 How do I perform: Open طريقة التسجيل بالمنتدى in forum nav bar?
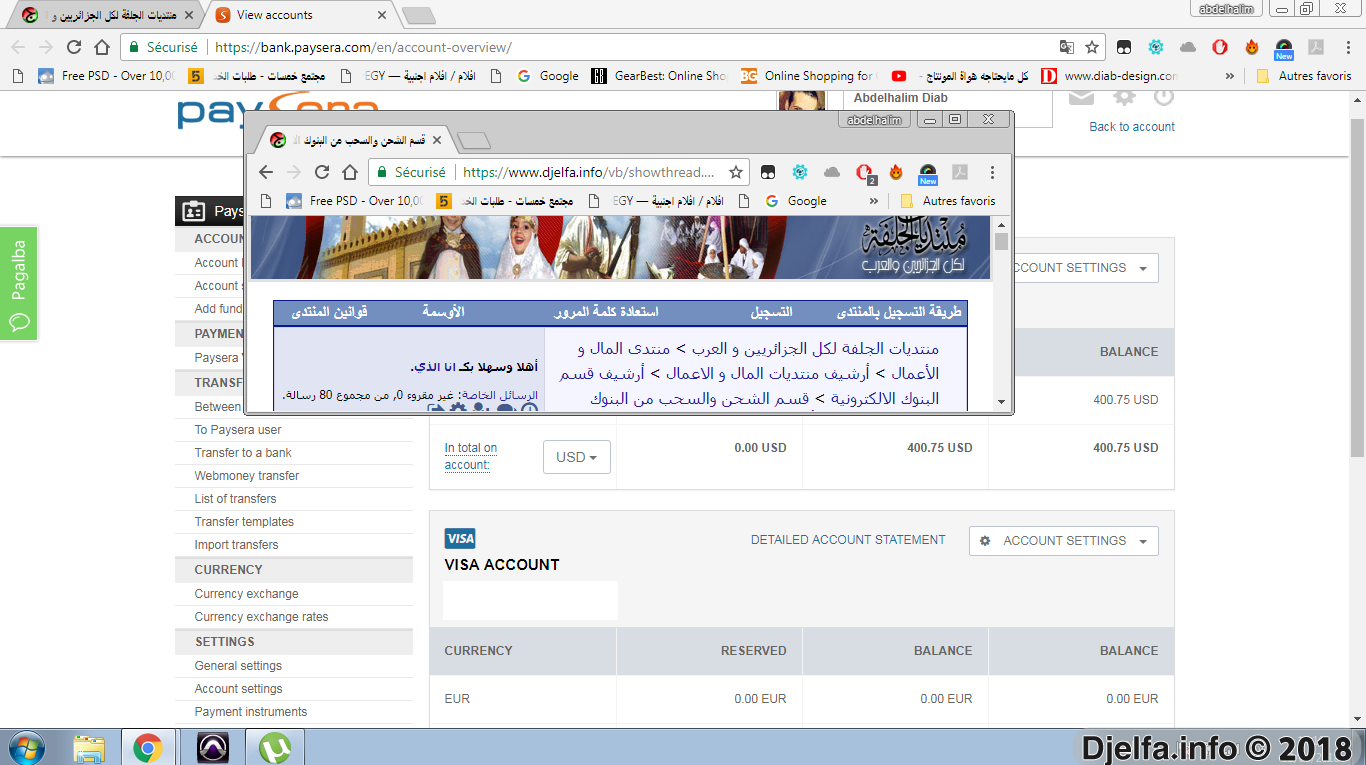898,312
